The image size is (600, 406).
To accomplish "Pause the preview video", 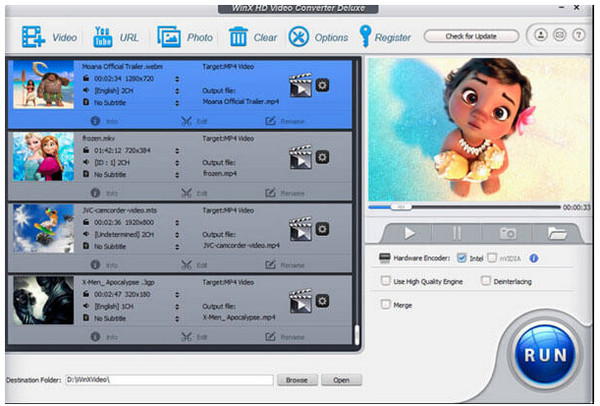I will coord(457,233).
